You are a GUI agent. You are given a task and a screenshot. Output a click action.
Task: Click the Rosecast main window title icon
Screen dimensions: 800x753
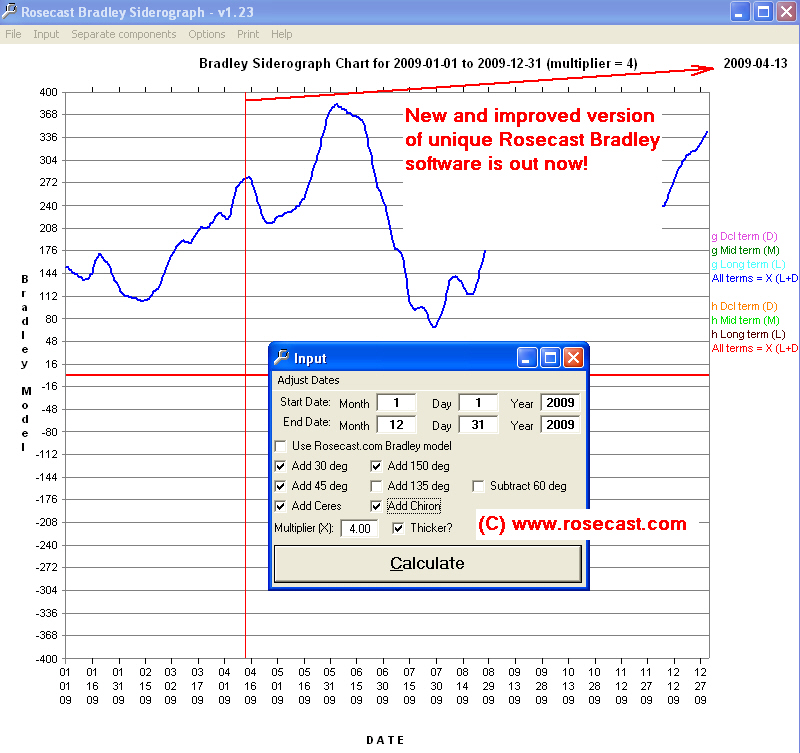point(9,11)
